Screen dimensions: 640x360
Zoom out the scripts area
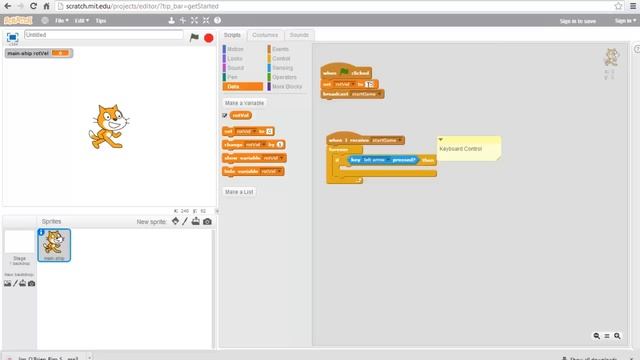point(596,336)
